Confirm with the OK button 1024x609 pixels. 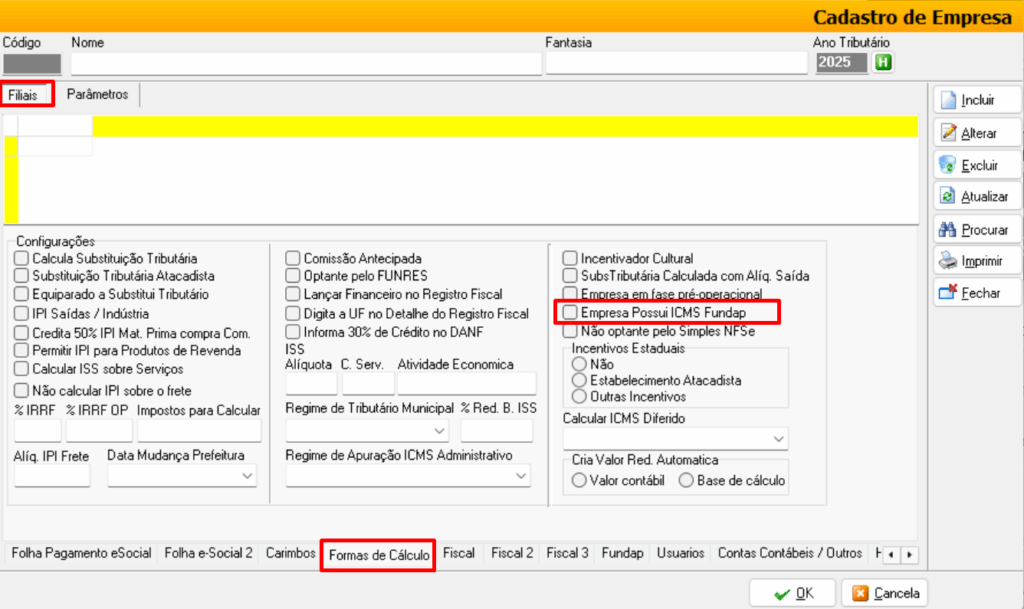click(793, 593)
